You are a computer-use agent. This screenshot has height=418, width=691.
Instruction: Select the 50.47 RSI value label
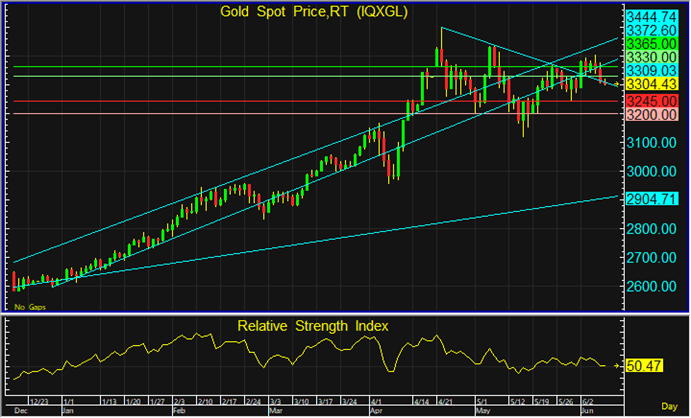click(x=647, y=367)
